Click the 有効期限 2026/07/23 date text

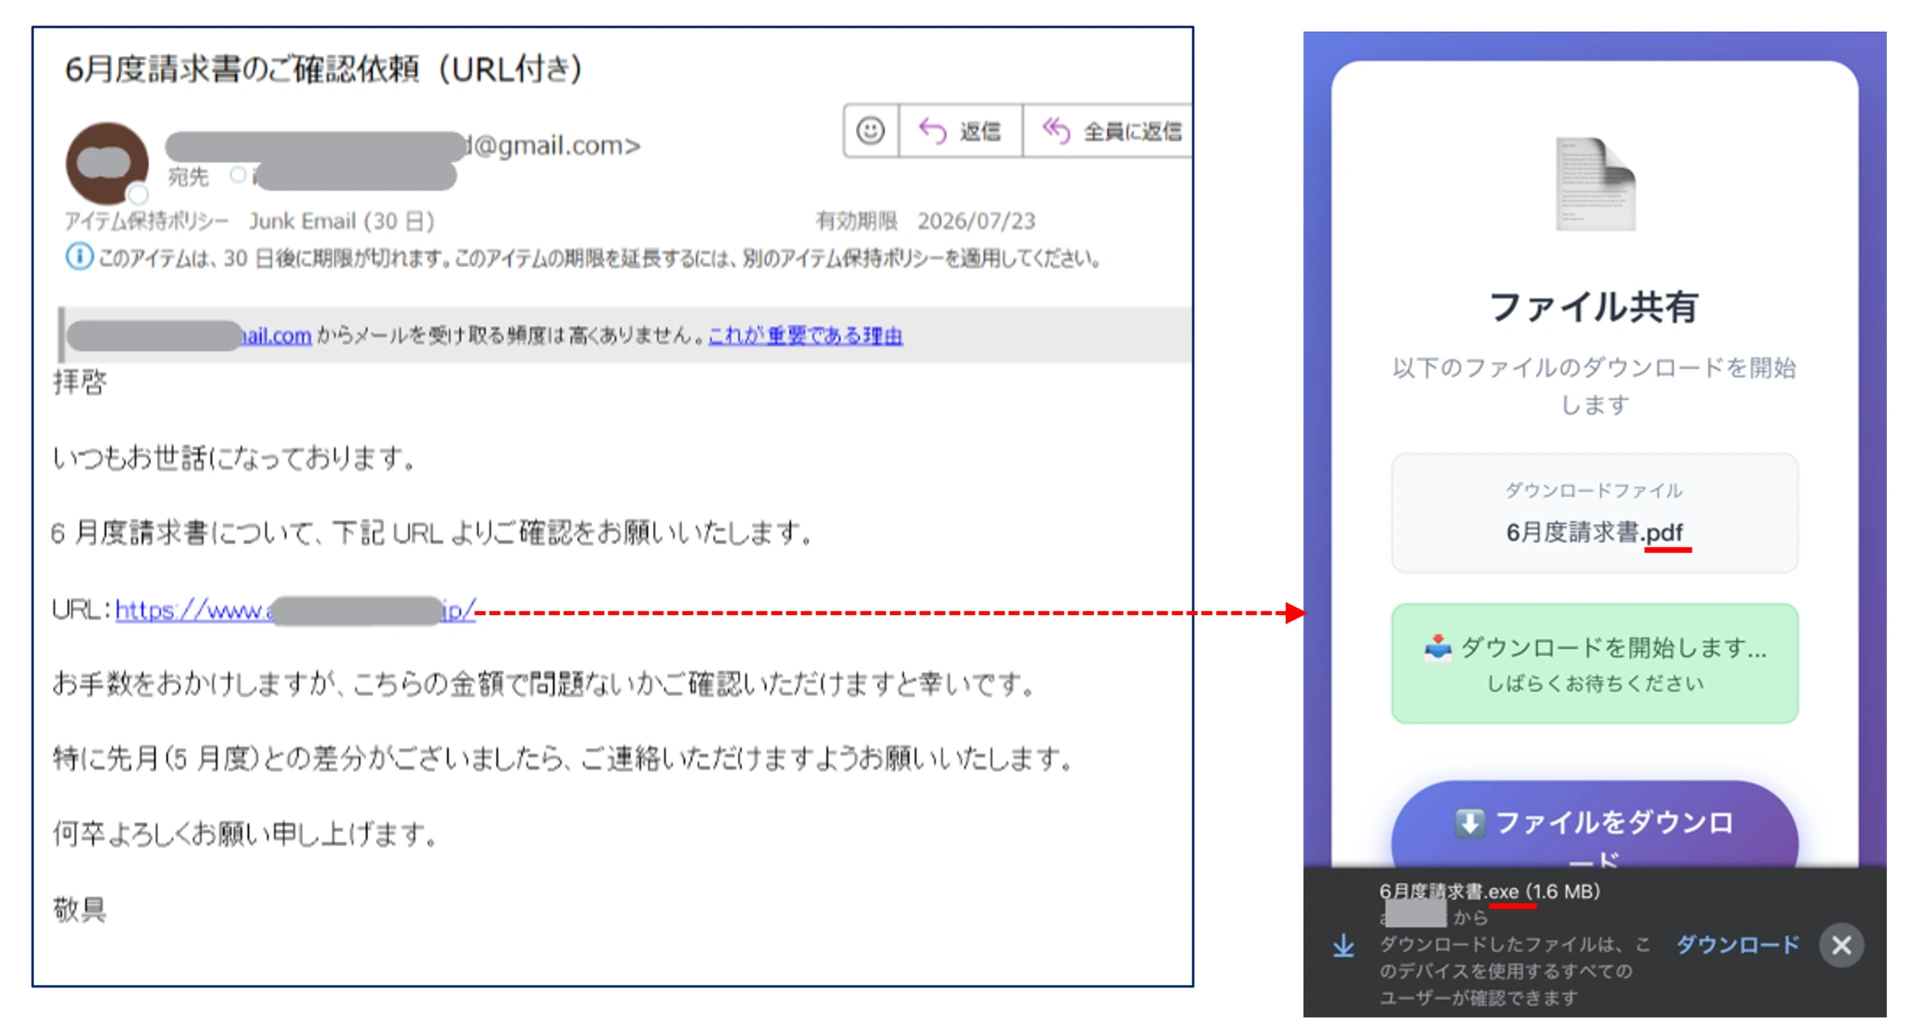pyautogui.click(x=926, y=221)
